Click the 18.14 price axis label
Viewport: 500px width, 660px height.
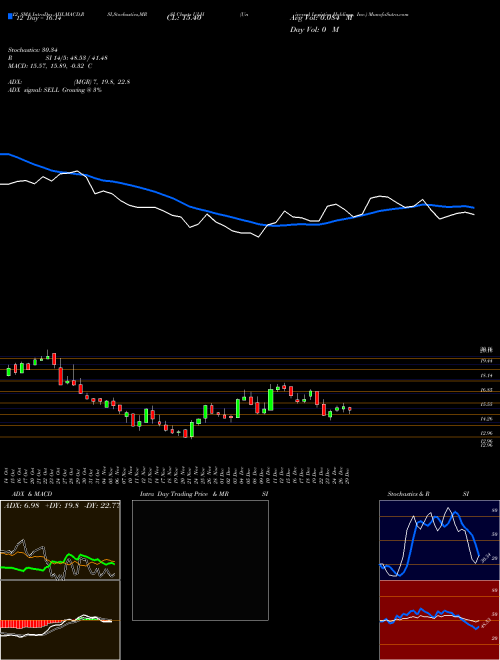click(486, 375)
